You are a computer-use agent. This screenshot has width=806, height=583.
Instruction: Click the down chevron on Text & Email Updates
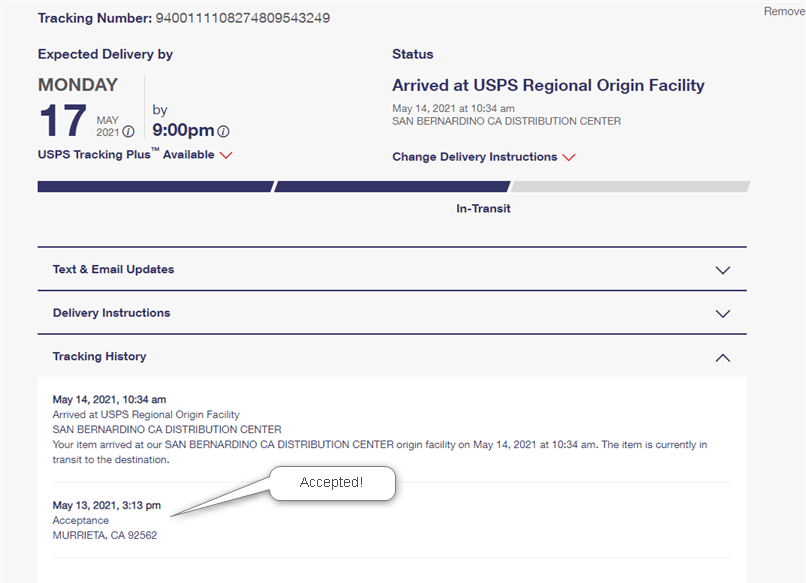(x=723, y=270)
